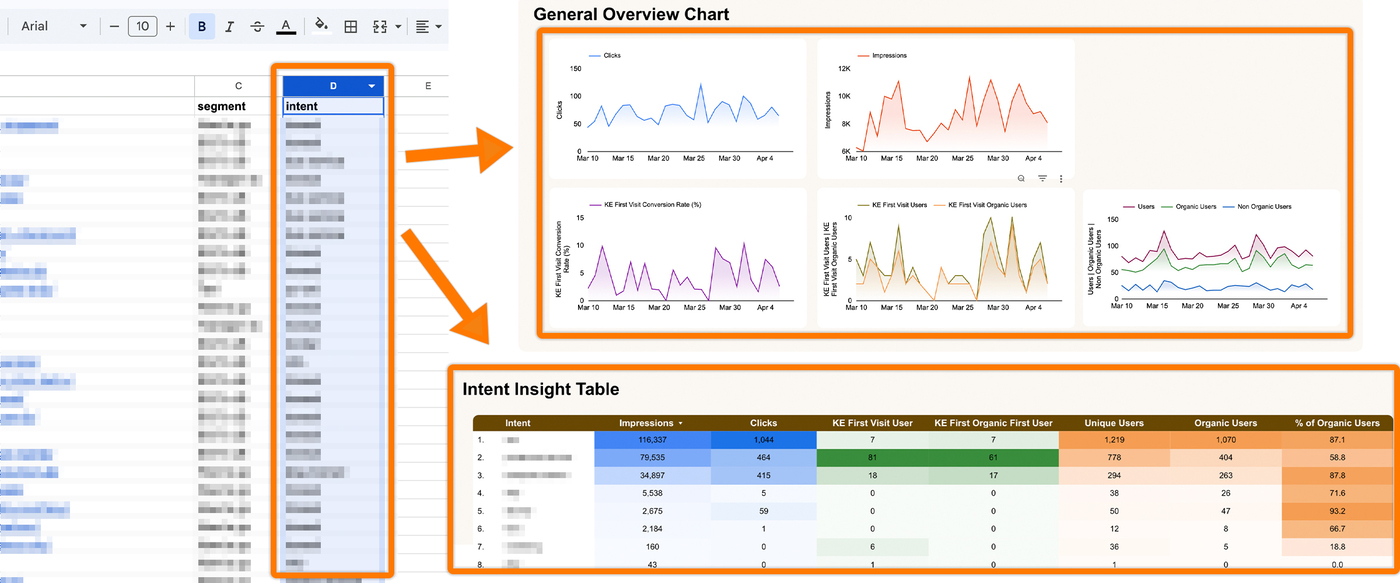
Task: Sort table by Impressions column header
Action: point(652,423)
